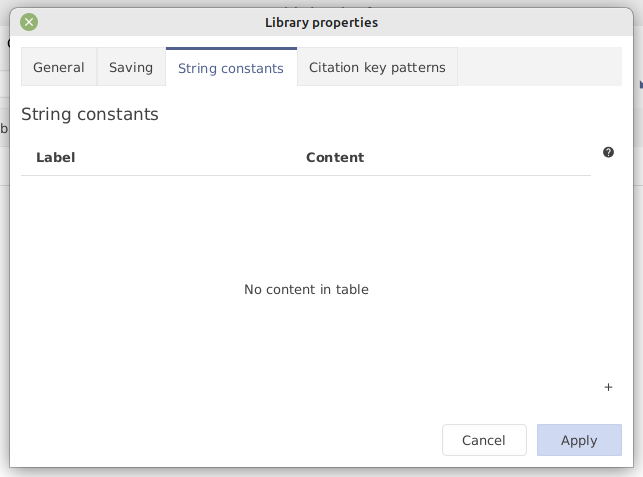The image size is (643, 477).
Task: Click the String constants section heading
Action: 90,114
